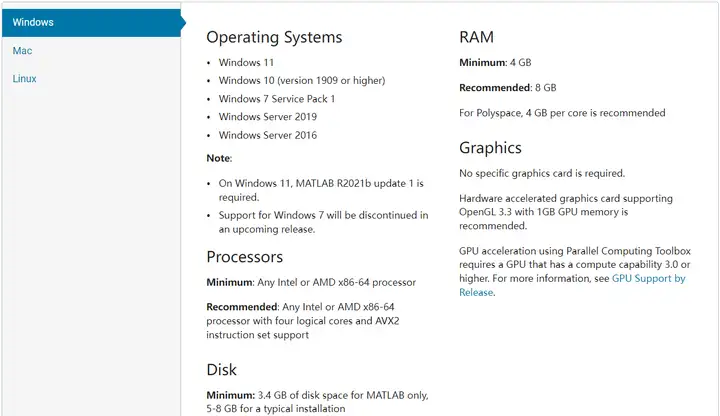Click the Windows 7 Service Pack 1 entry
The image size is (720, 416).
point(277,99)
